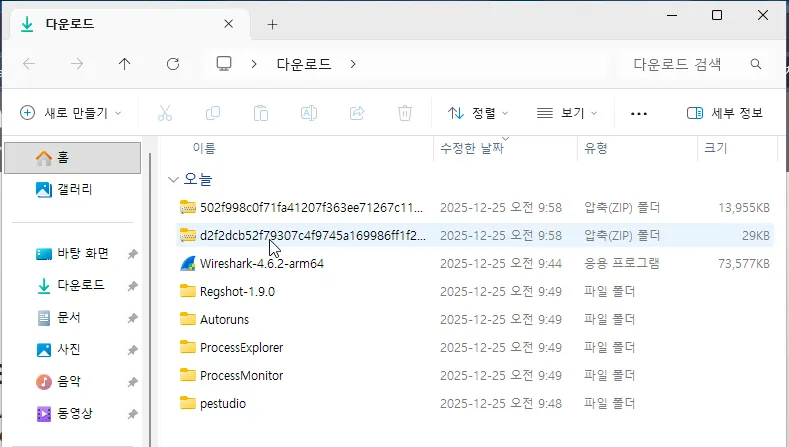Click the Share icon in toolbar
Image resolution: width=789 pixels, height=447 pixels.
tap(357, 113)
